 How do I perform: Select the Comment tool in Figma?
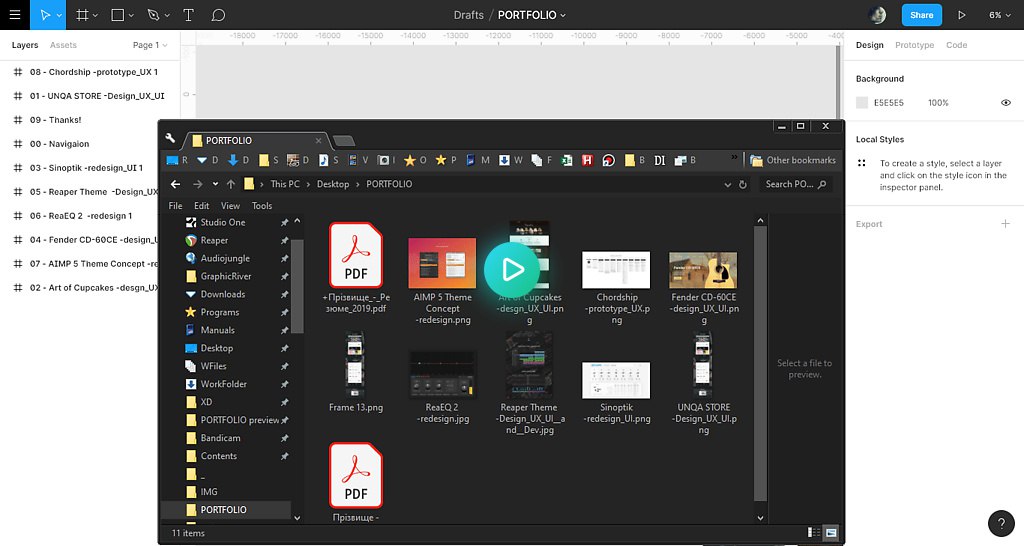[x=219, y=14]
